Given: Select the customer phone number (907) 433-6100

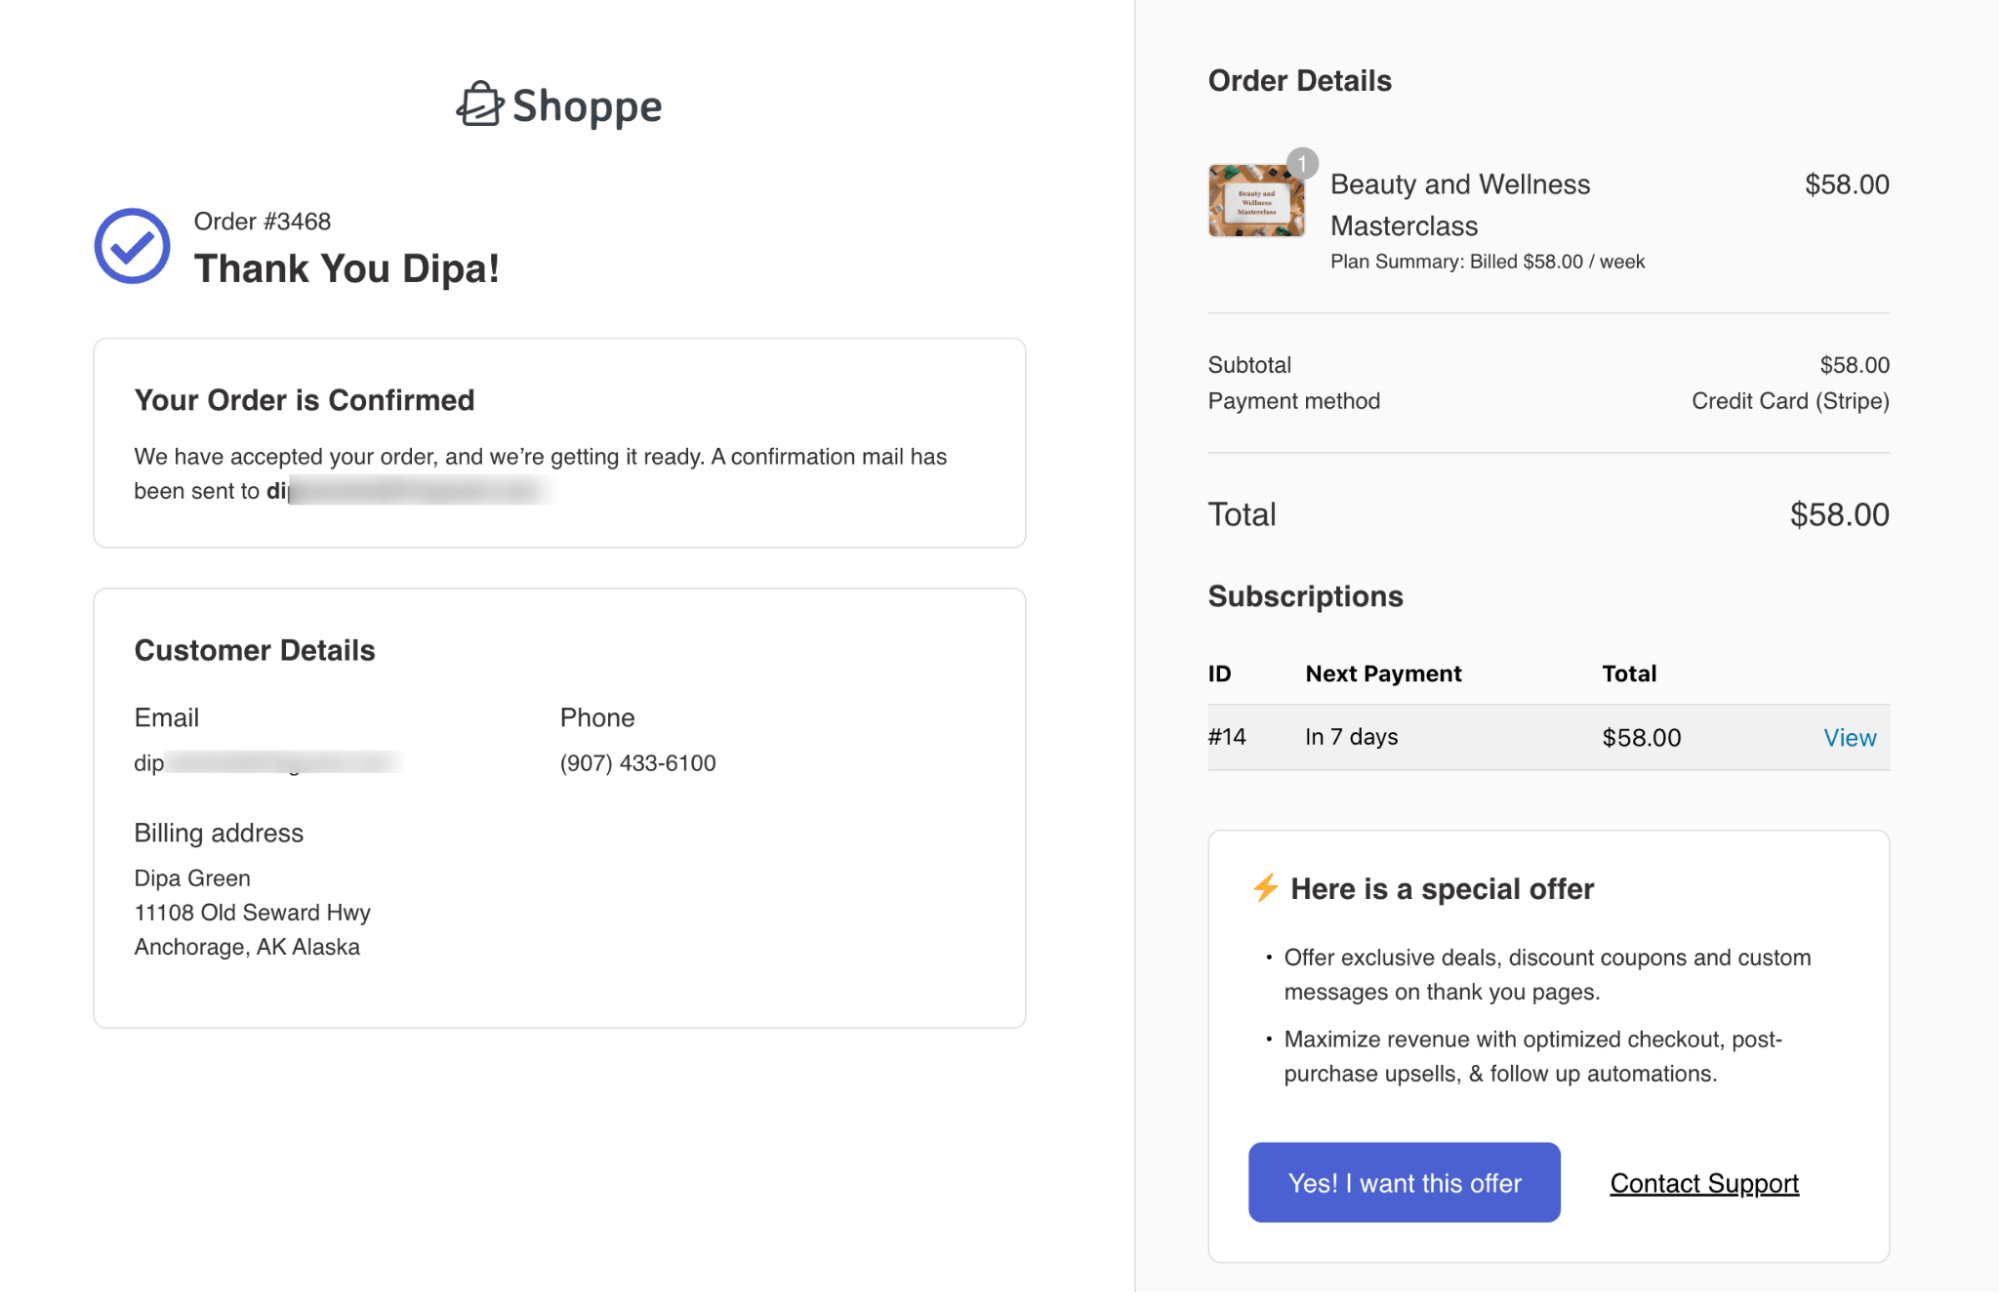Looking at the screenshot, I should tap(637, 762).
